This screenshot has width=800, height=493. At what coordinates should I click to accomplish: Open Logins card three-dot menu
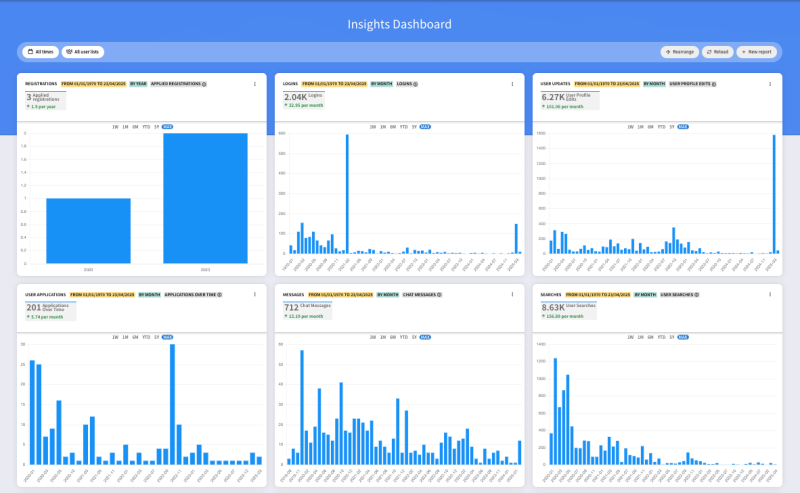click(x=512, y=84)
